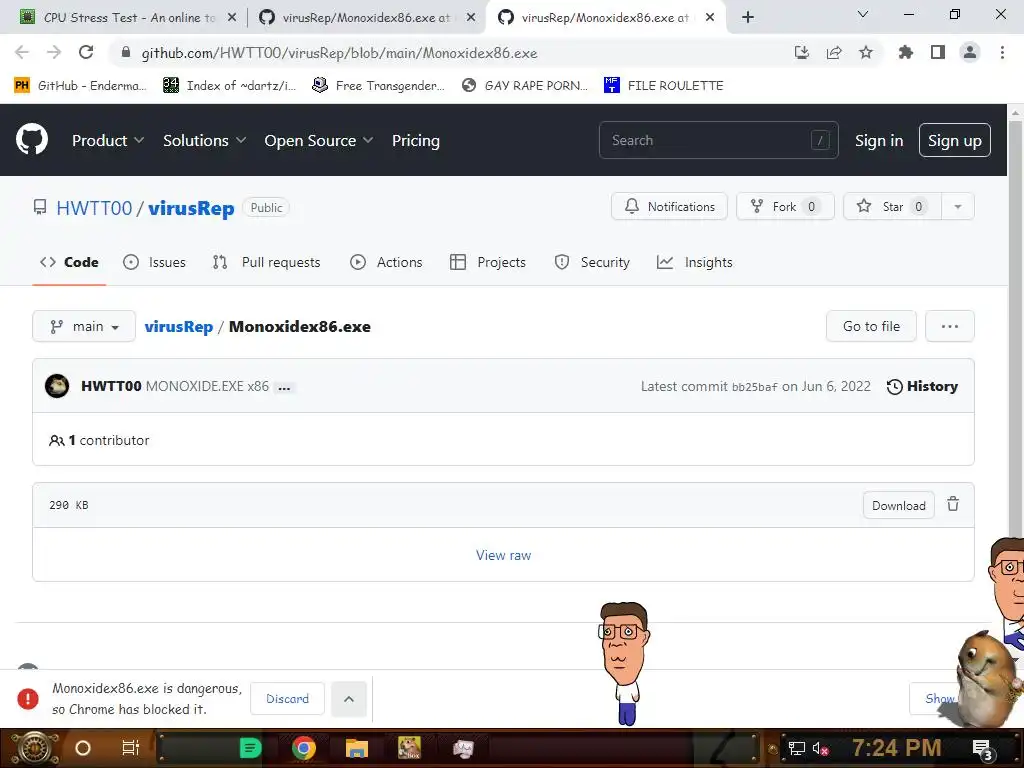The height and width of the screenshot is (768, 1024).
Task: Click the install app icon in address bar
Action: tap(802, 52)
